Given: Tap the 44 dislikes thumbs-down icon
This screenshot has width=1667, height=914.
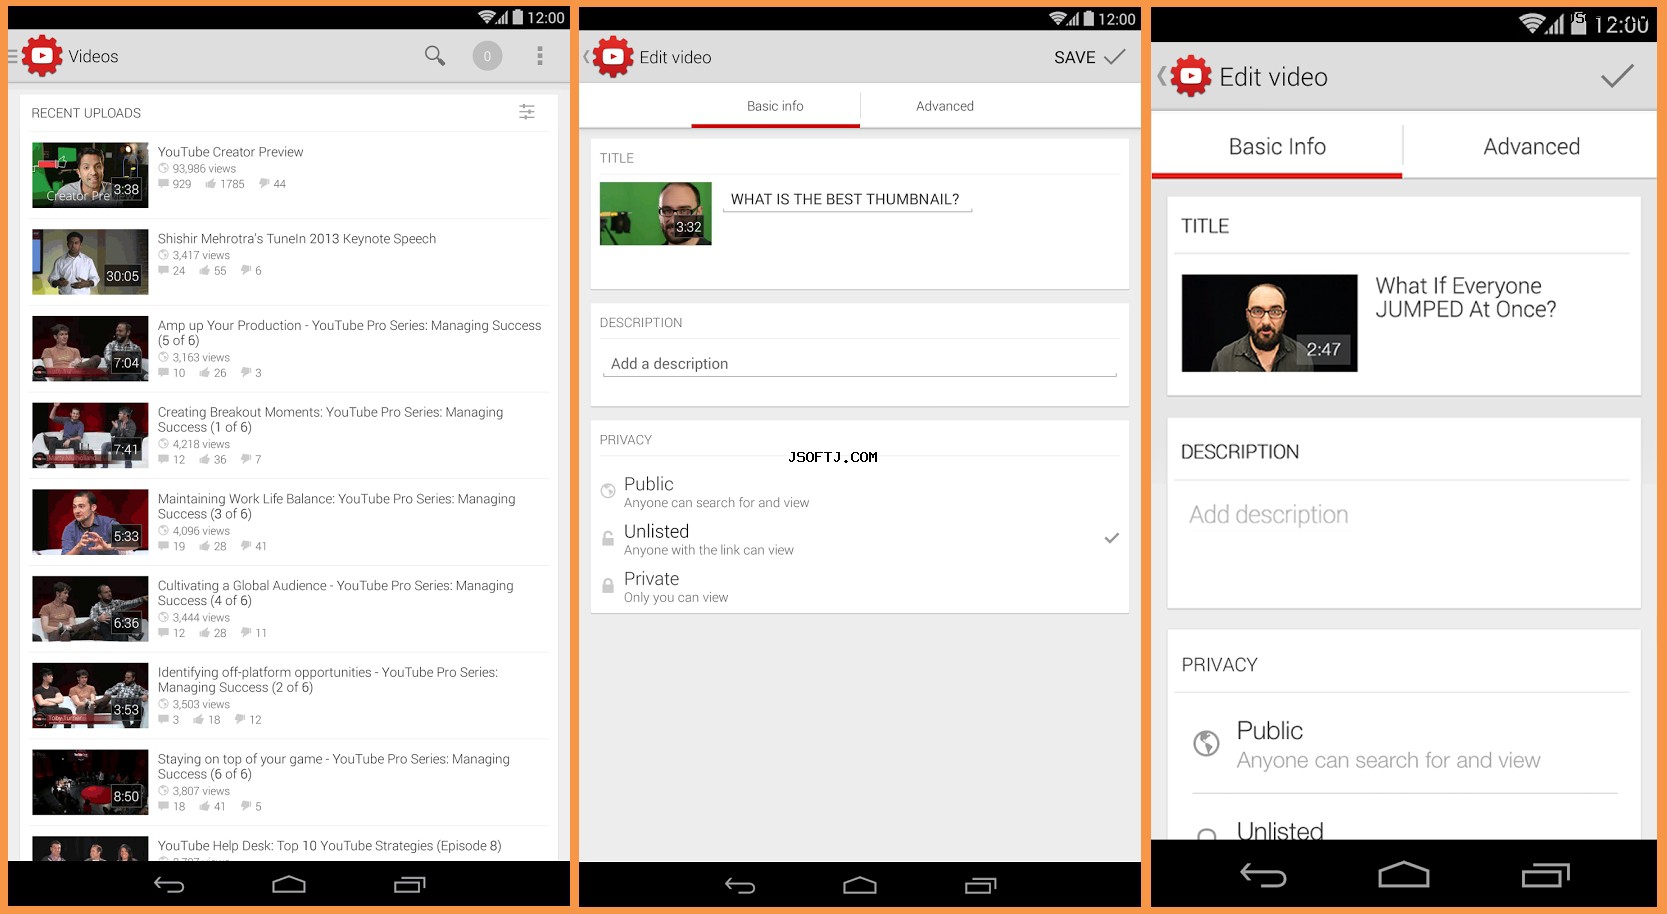Looking at the screenshot, I should click(264, 184).
